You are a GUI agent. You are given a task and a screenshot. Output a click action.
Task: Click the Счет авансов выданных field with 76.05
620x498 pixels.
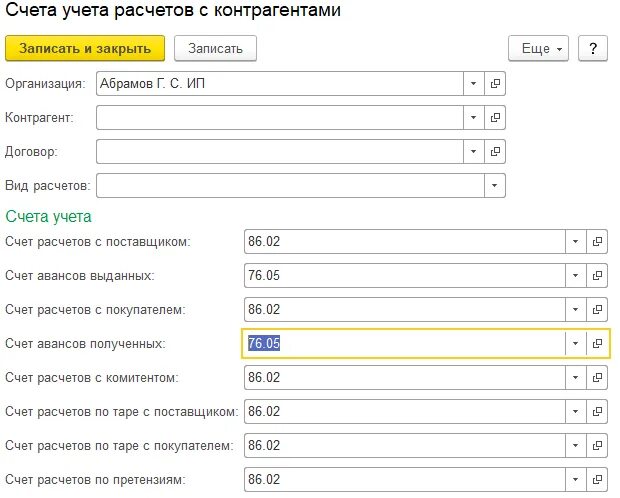pyautogui.click(x=405, y=275)
